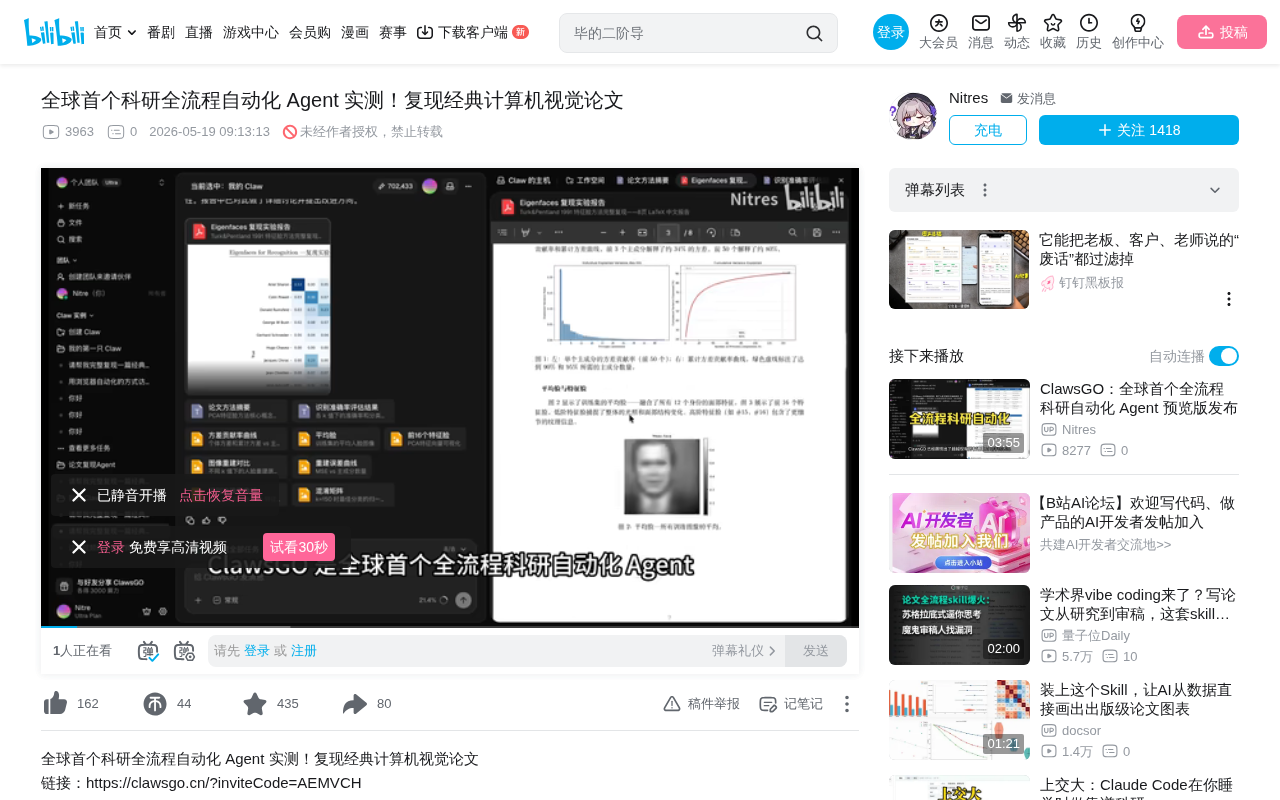Expand the 弹幕列表 panel chevron
This screenshot has width=1280, height=800.
[1215, 190]
